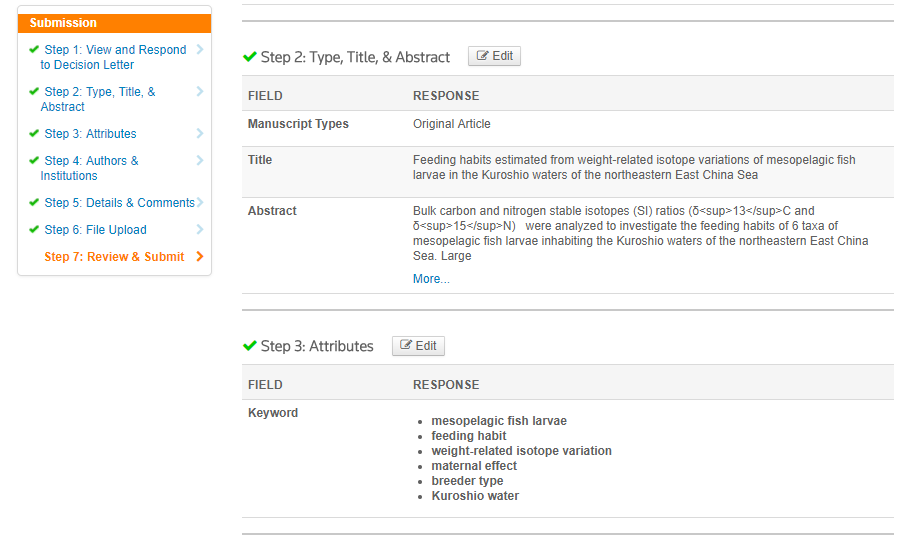Open Step 3: Attributes from the sidebar
The width and height of the screenshot is (906, 544).
(x=90, y=134)
